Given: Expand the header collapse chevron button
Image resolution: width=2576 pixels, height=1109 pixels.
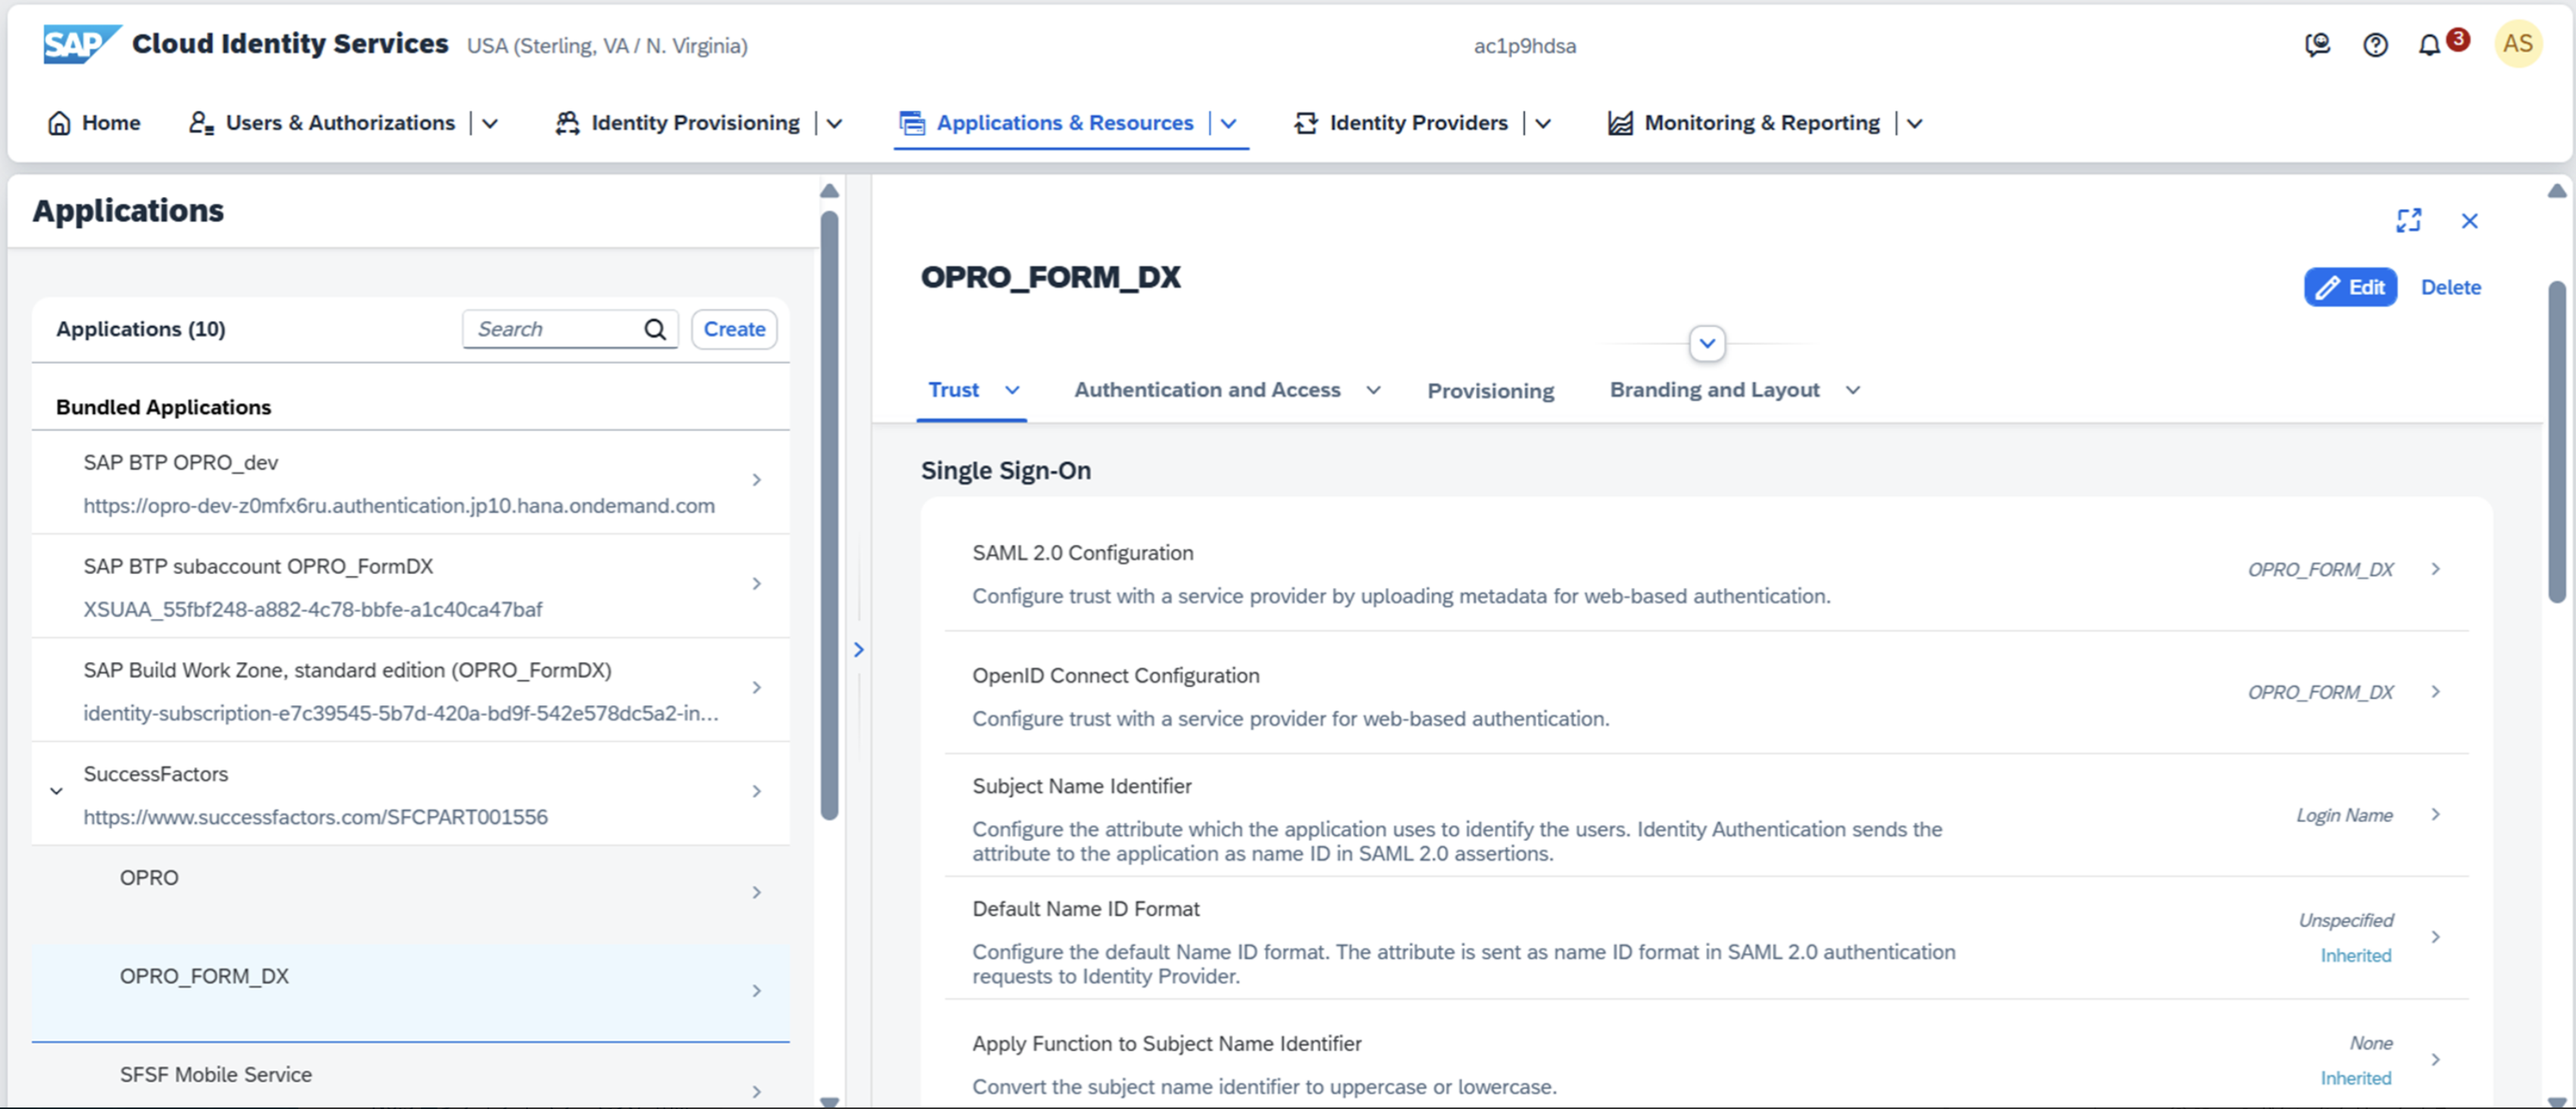Looking at the screenshot, I should point(1707,344).
